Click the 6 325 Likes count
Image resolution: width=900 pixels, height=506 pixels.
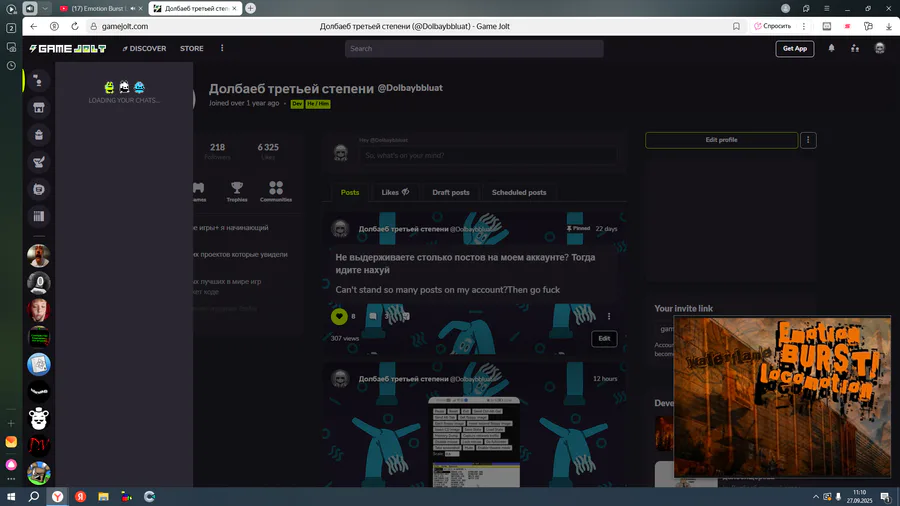[x=267, y=151]
